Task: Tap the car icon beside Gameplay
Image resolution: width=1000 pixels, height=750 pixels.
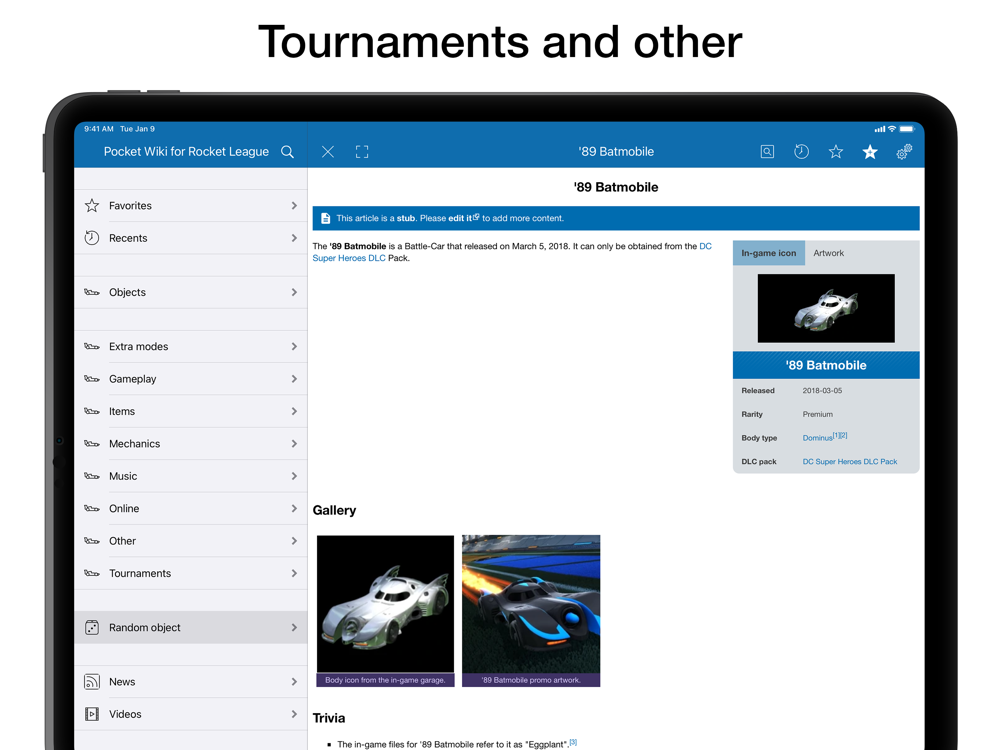Action: point(92,379)
